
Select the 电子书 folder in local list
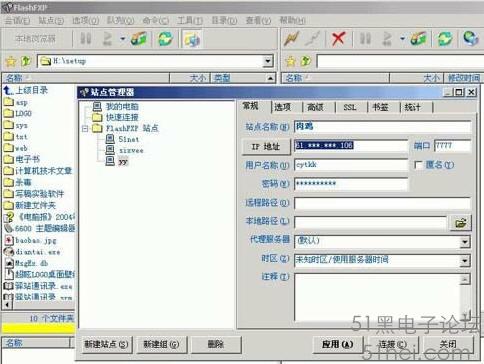pyautogui.click(x=27, y=159)
